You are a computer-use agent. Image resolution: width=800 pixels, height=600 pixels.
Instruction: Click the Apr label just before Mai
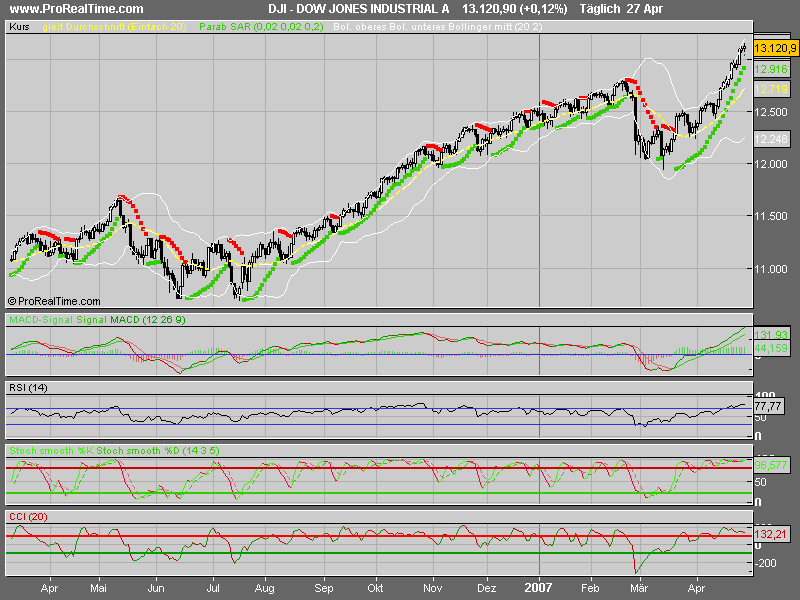tap(49, 588)
